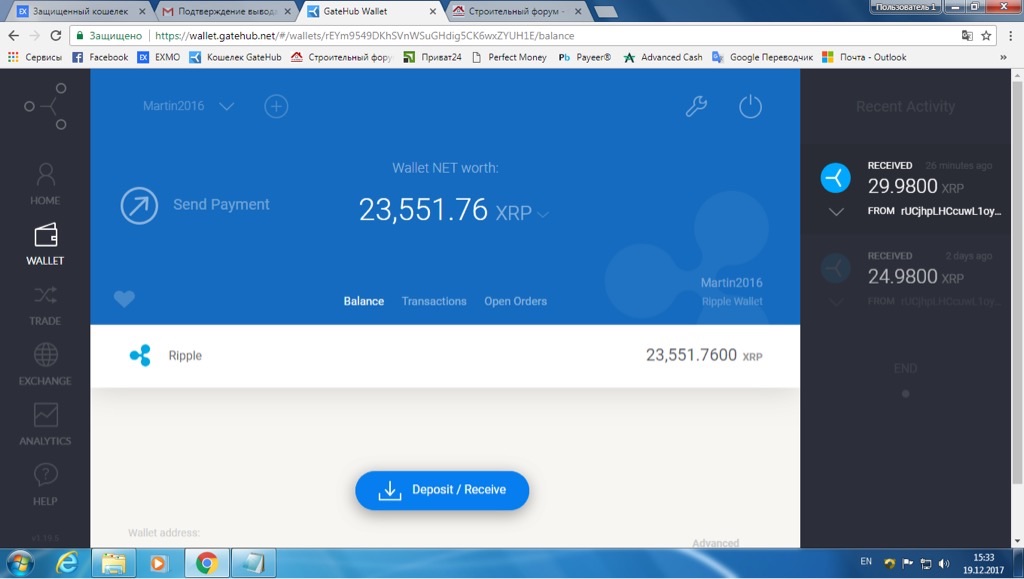Open Windows Explorer folder from taskbar
Image resolution: width=1024 pixels, height=579 pixels.
[114, 563]
